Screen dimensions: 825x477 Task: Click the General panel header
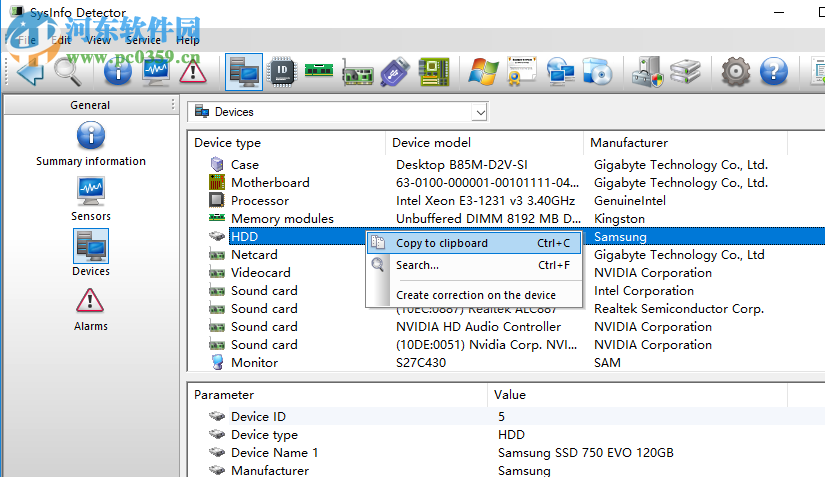(x=90, y=105)
